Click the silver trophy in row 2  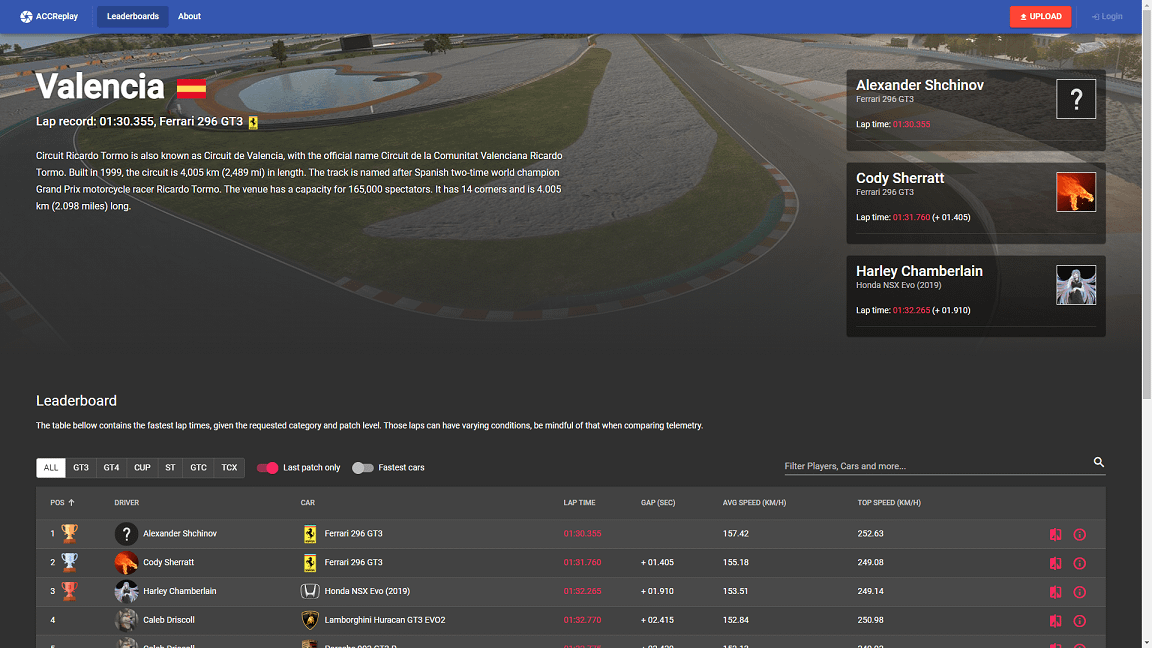(69, 562)
